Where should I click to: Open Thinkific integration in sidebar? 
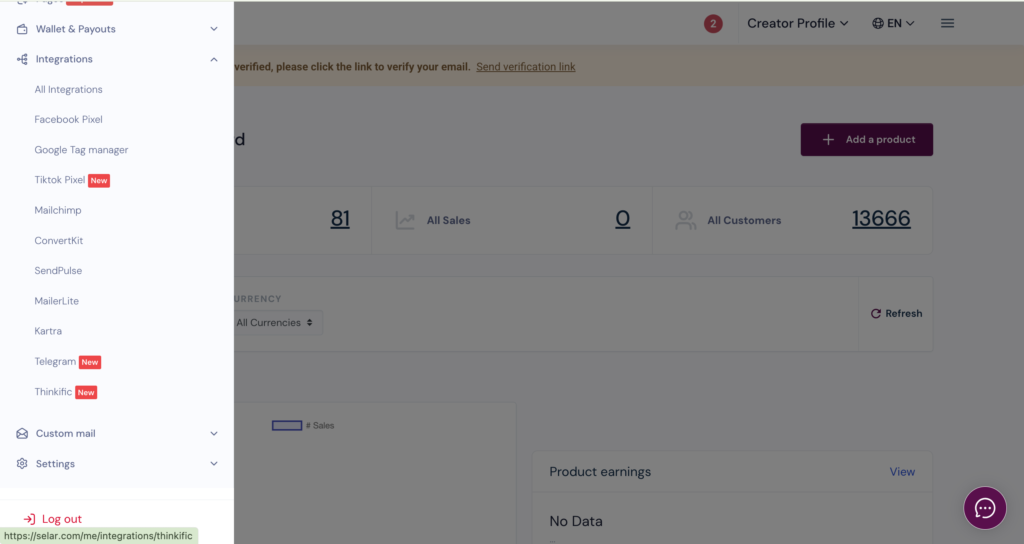coord(53,392)
